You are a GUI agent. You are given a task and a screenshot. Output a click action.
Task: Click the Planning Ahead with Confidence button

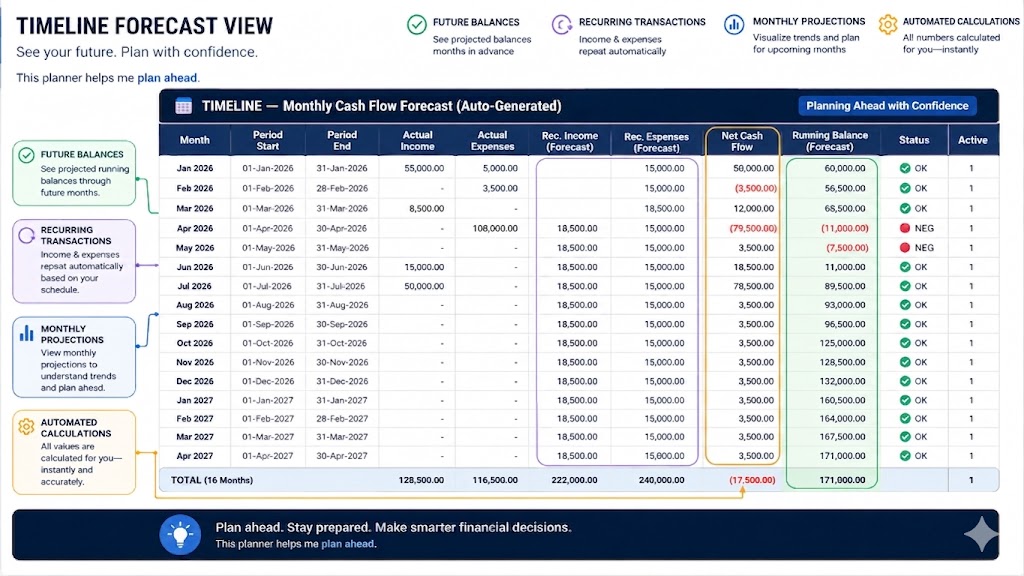tap(887, 106)
